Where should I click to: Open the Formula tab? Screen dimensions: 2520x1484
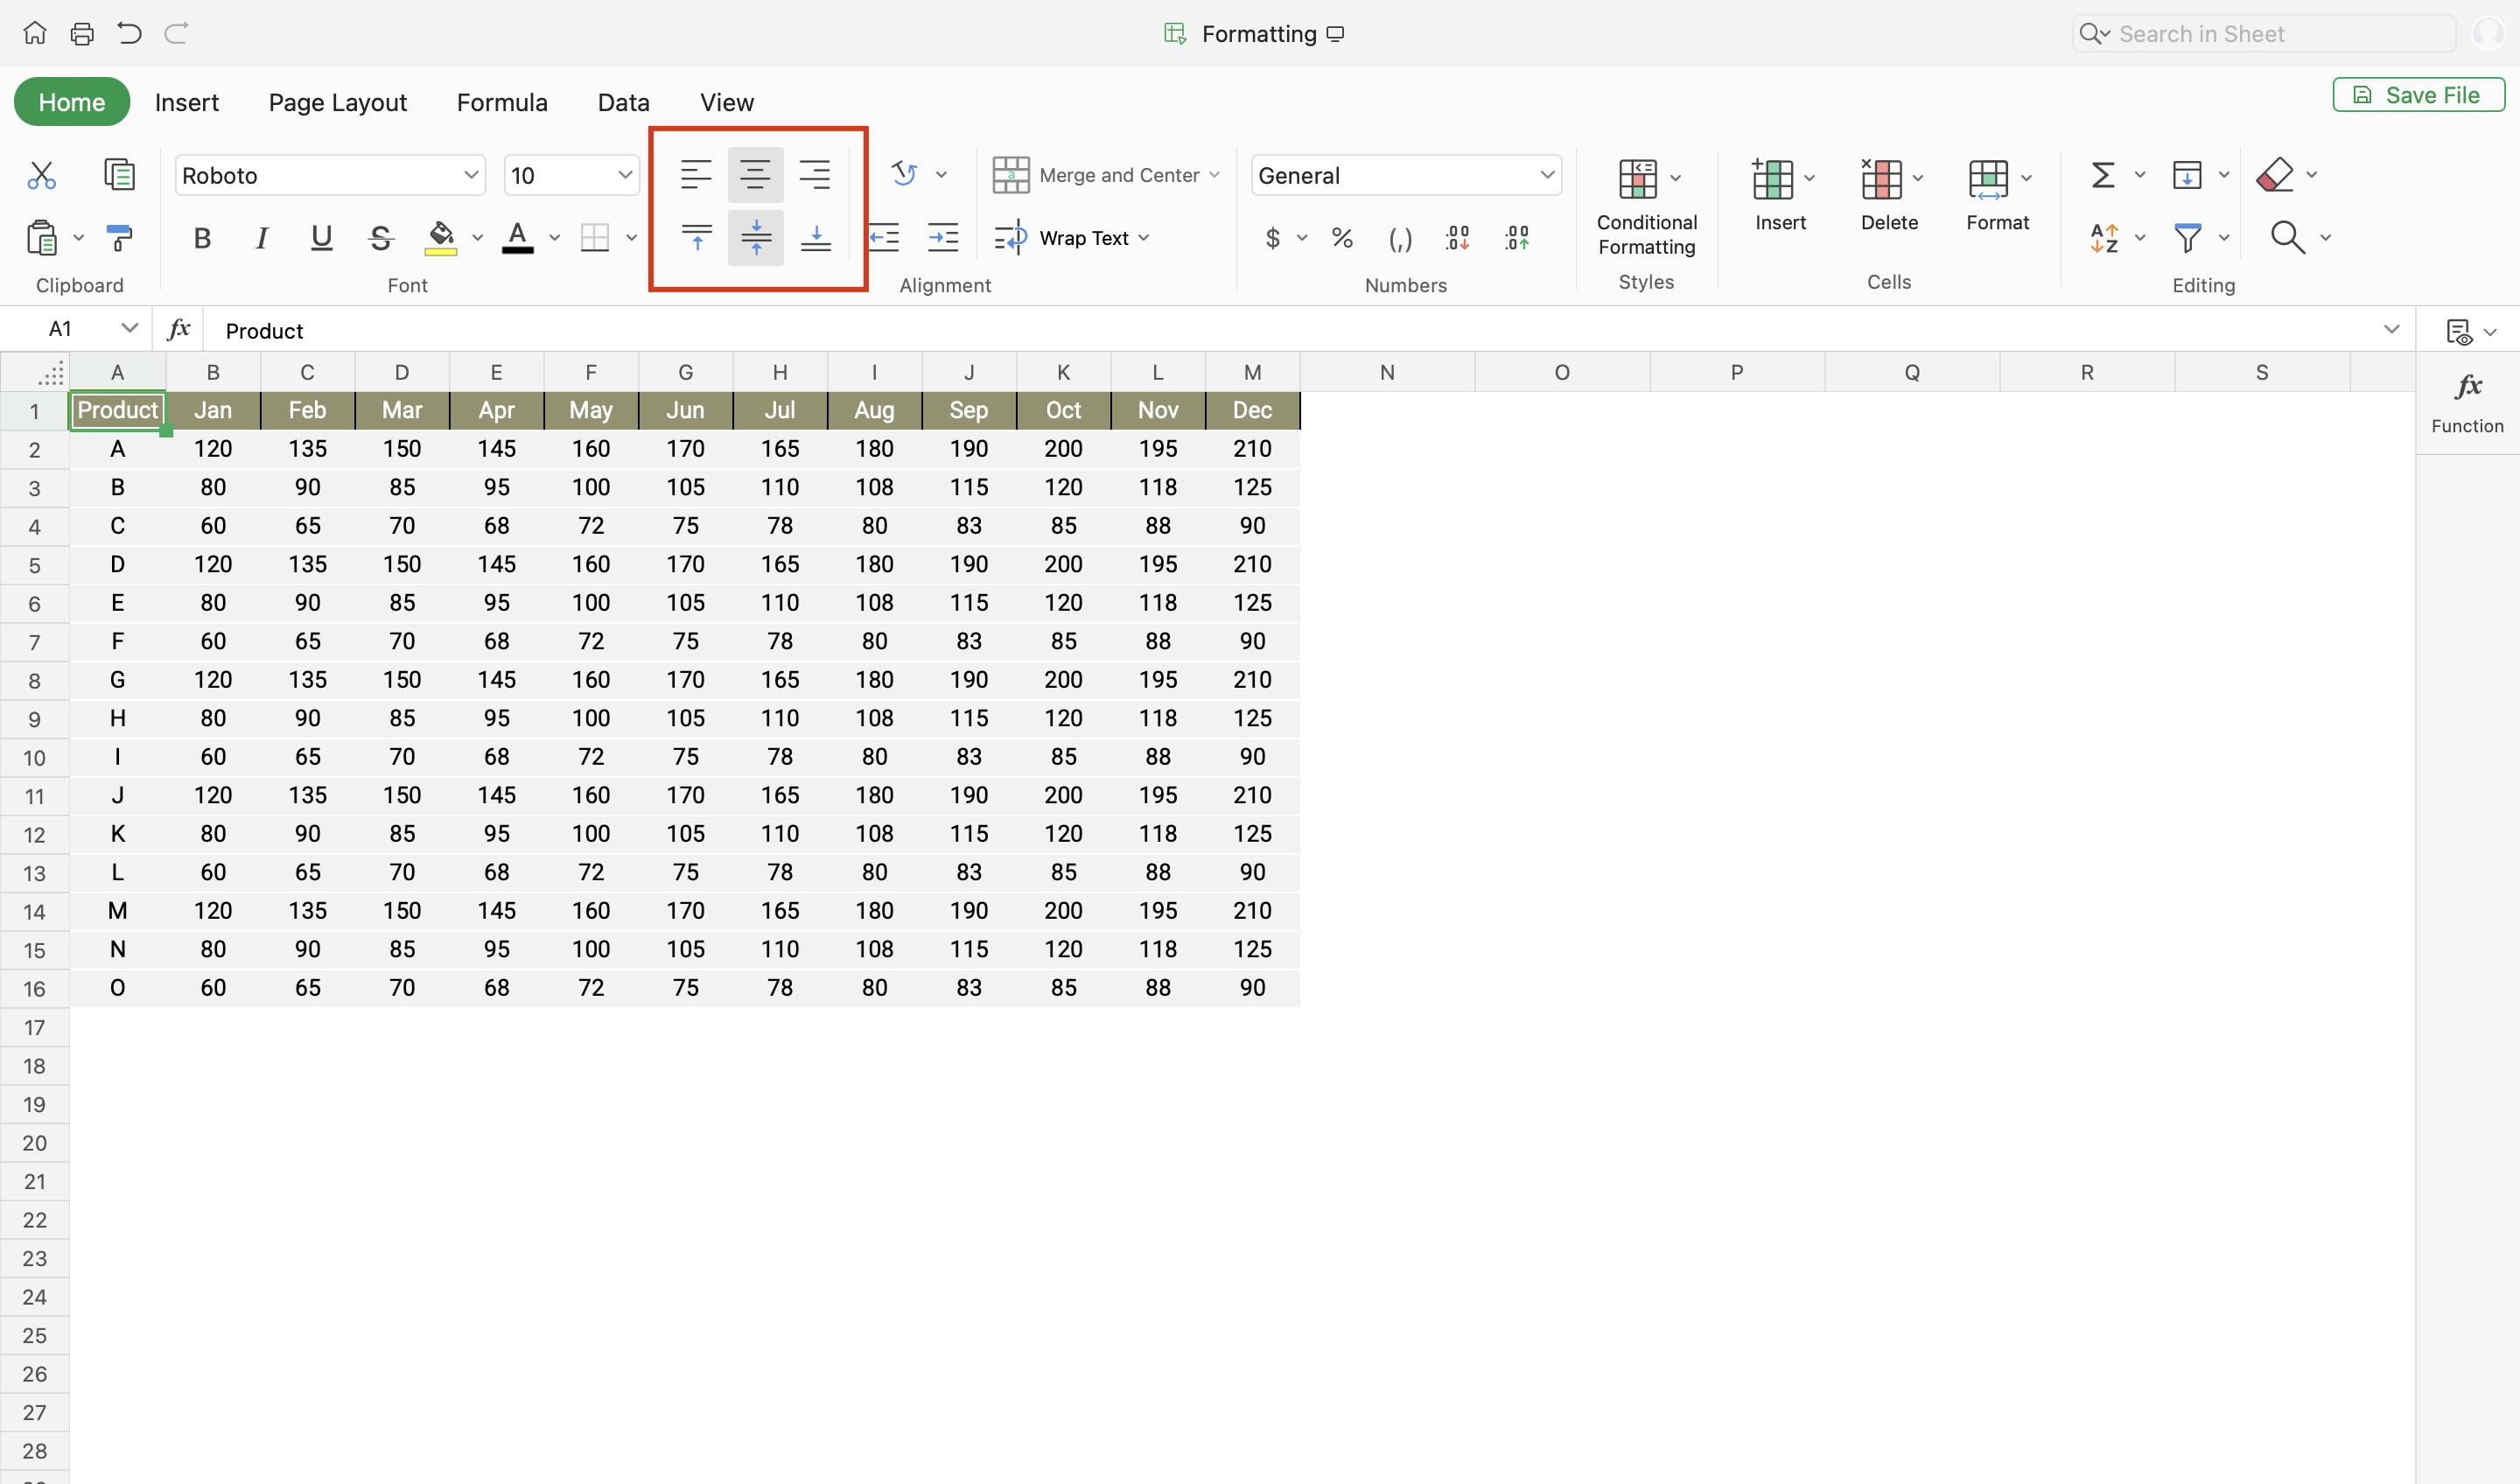click(x=501, y=102)
